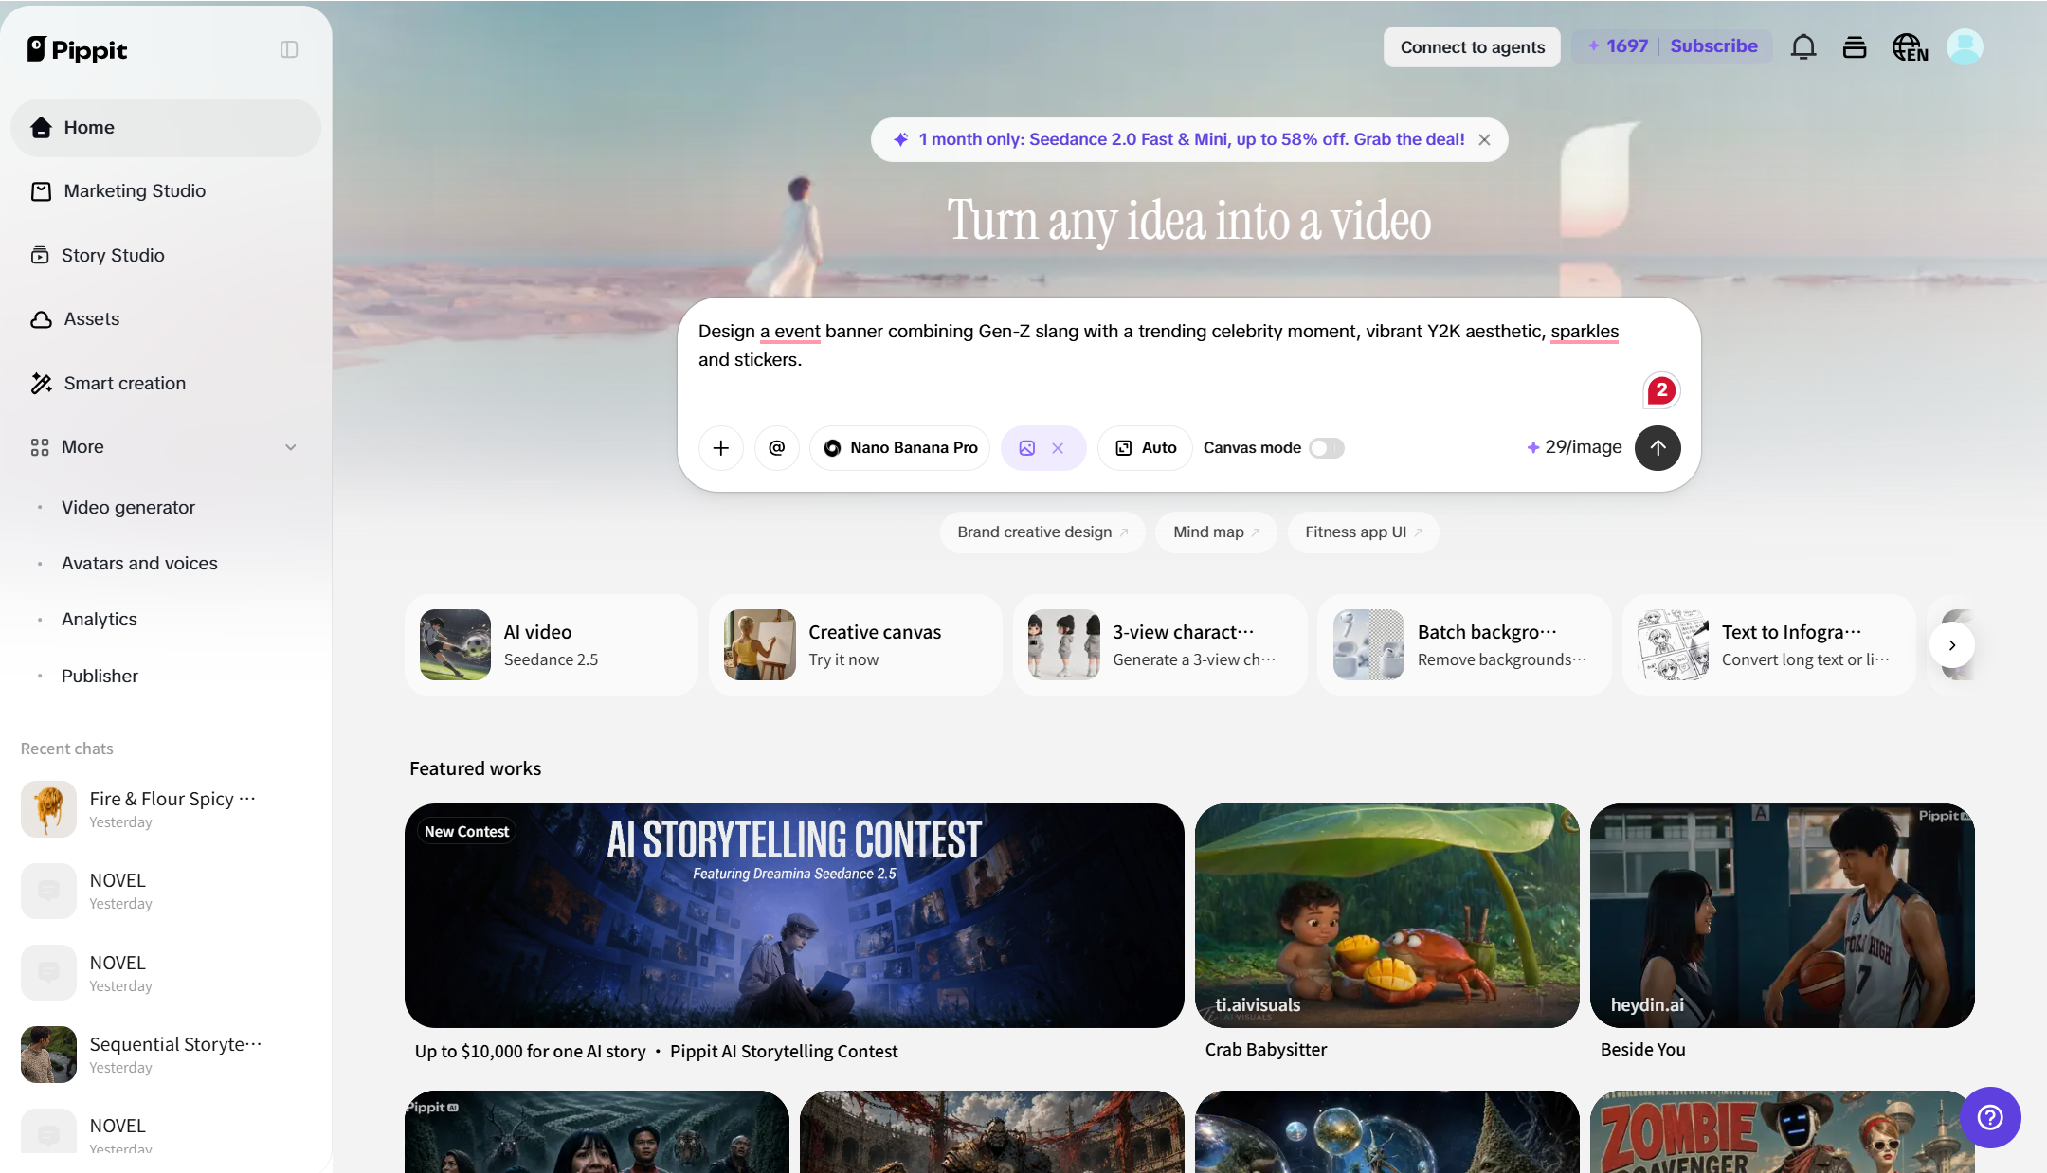Image resolution: width=2047 pixels, height=1173 pixels.
Task: Click the More grid icon
Action: [x=40, y=447]
